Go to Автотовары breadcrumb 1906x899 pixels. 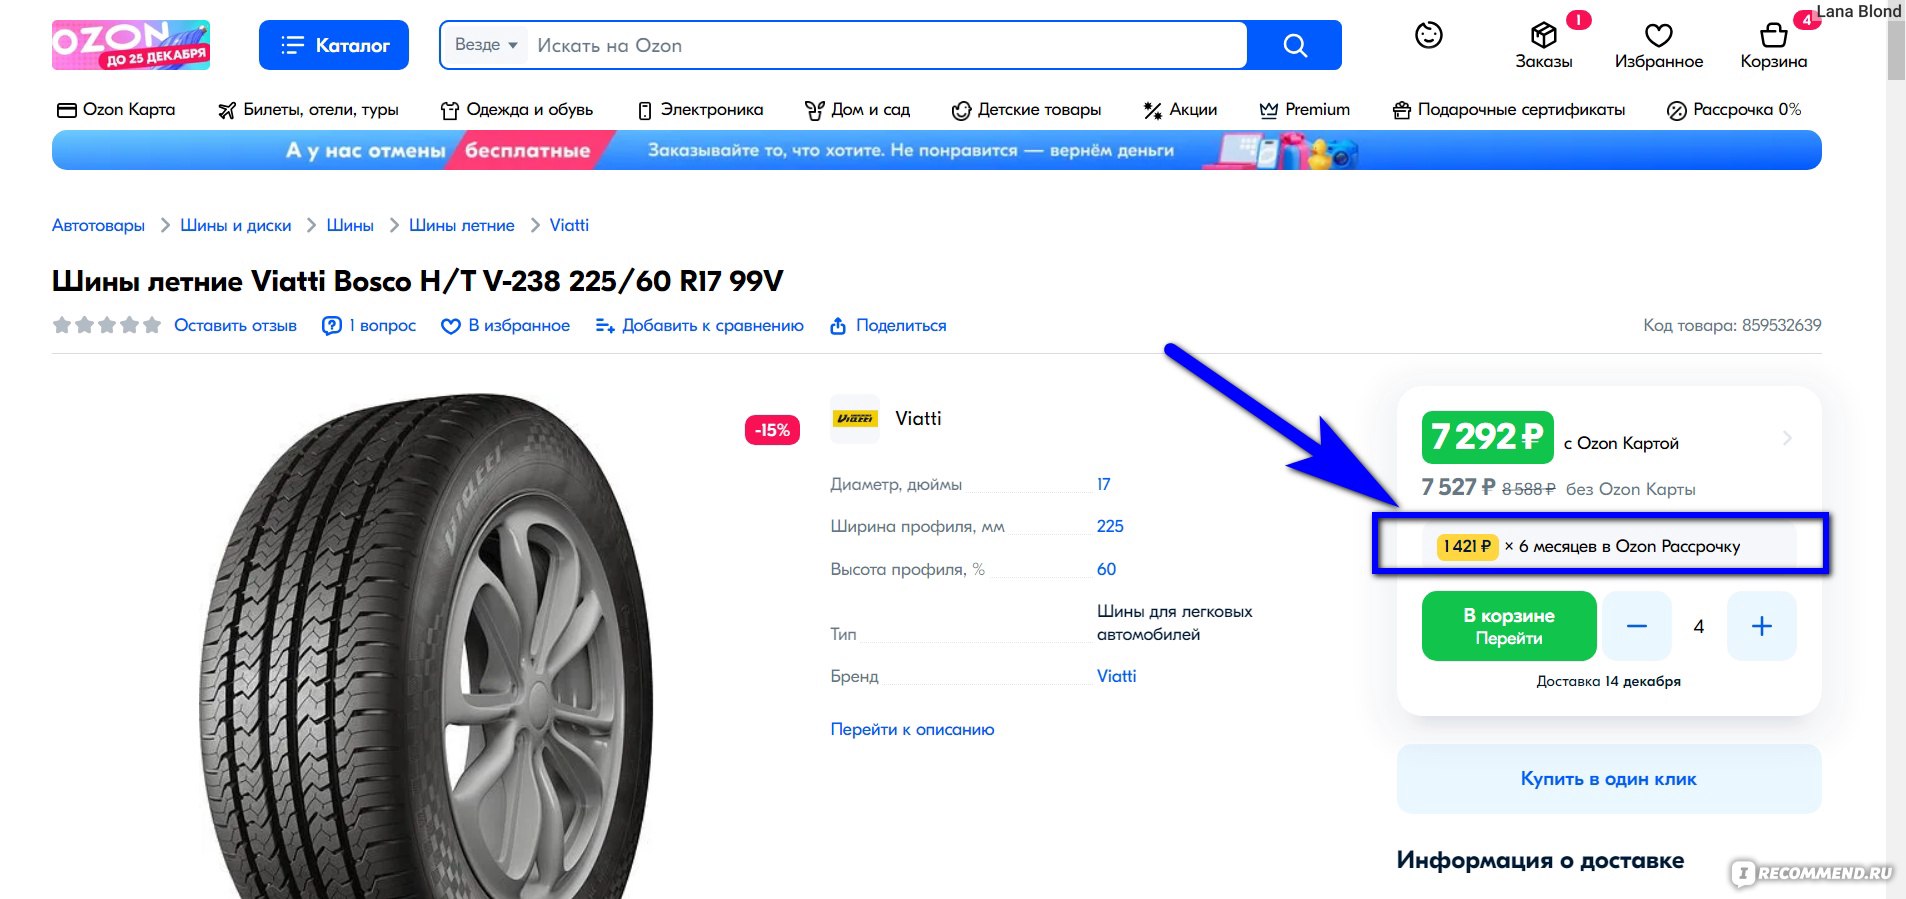coord(98,226)
